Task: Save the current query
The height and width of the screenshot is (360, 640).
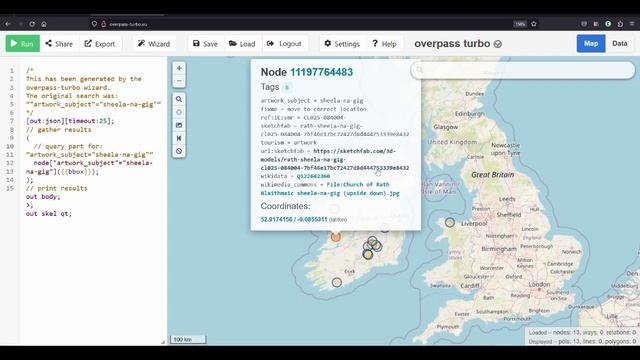Action: coord(205,44)
